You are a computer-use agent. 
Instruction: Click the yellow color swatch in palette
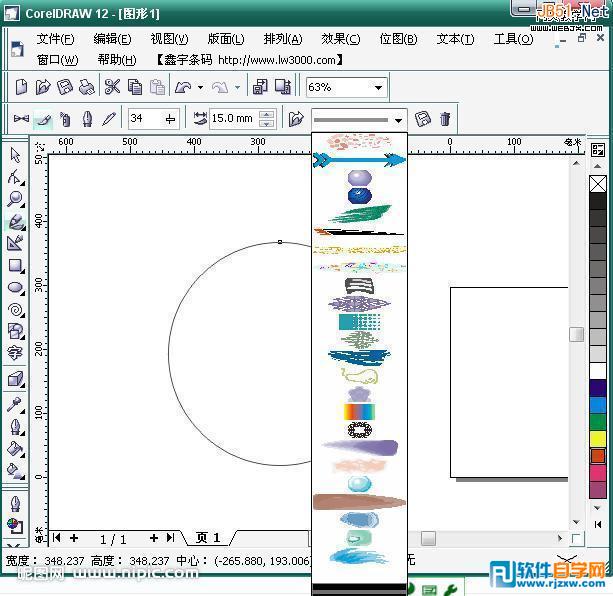597,439
